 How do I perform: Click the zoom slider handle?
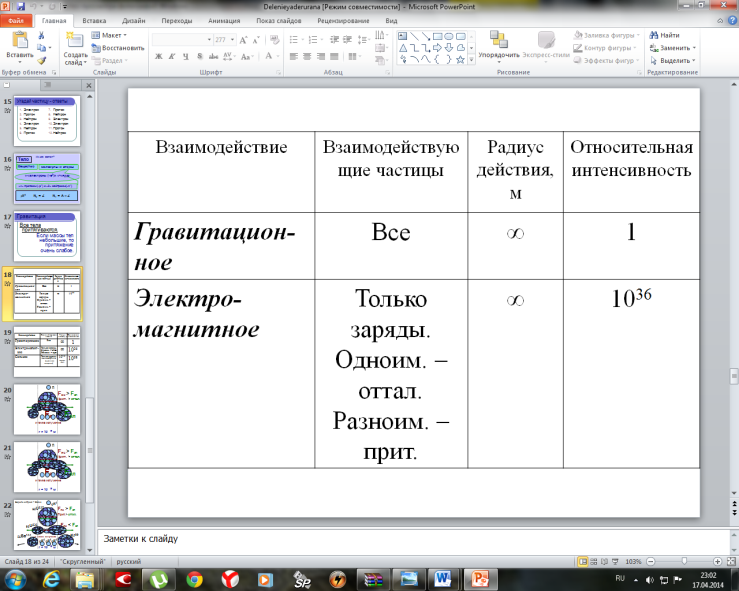[684, 561]
